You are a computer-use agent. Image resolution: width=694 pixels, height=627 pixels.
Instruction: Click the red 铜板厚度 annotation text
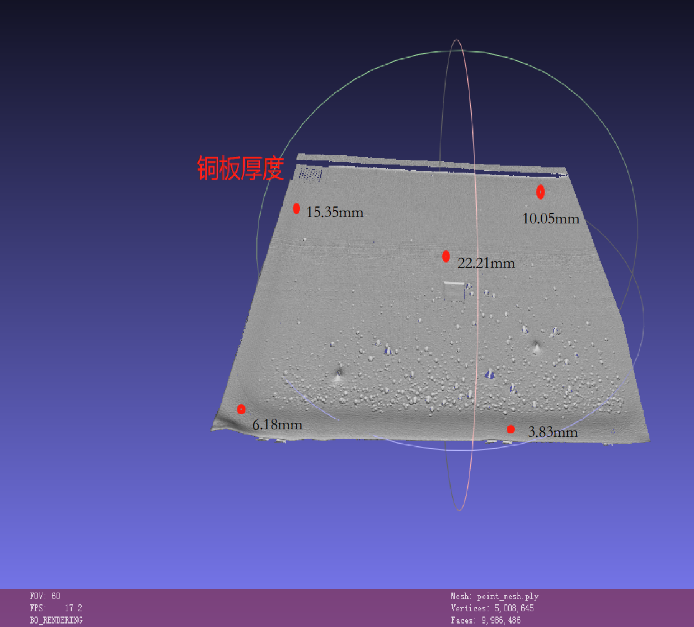240,168
